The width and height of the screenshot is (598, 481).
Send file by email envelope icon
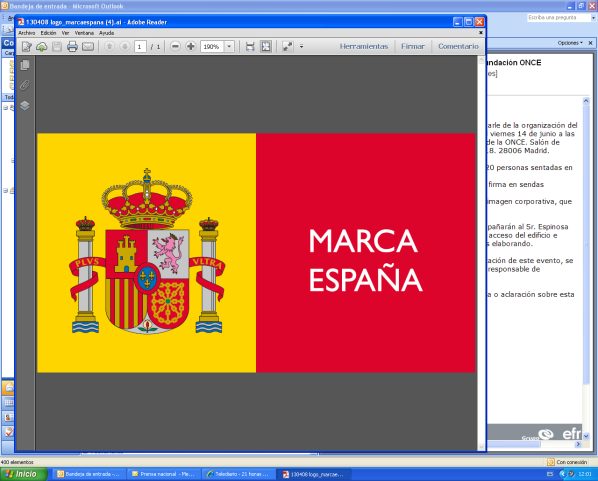point(88,47)
